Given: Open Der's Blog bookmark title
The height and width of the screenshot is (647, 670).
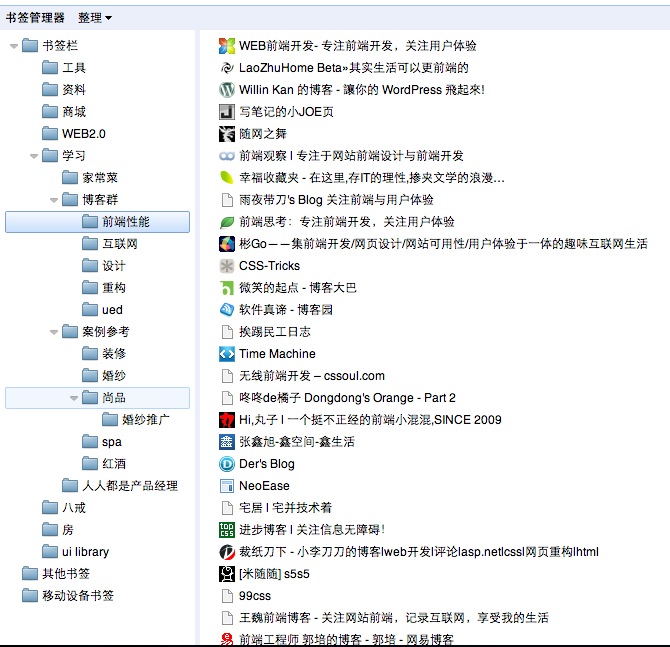Looking at the screenshot, I should (267, 464).
